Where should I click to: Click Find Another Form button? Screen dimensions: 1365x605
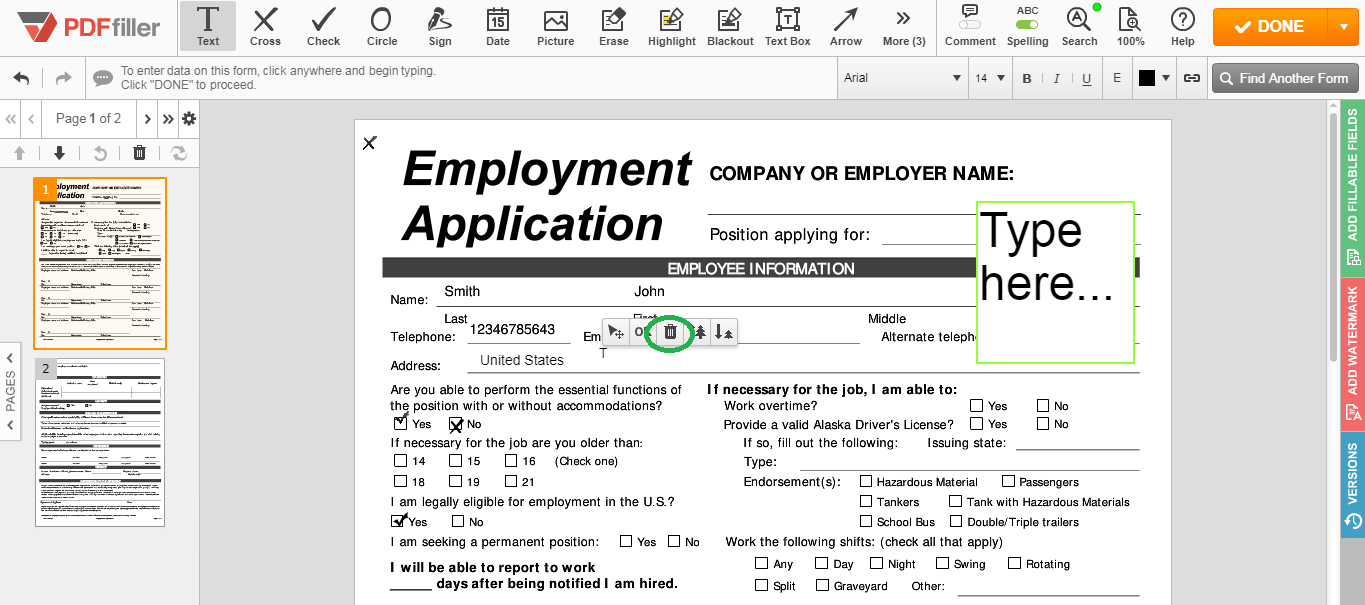click(x=1284, y=78)
